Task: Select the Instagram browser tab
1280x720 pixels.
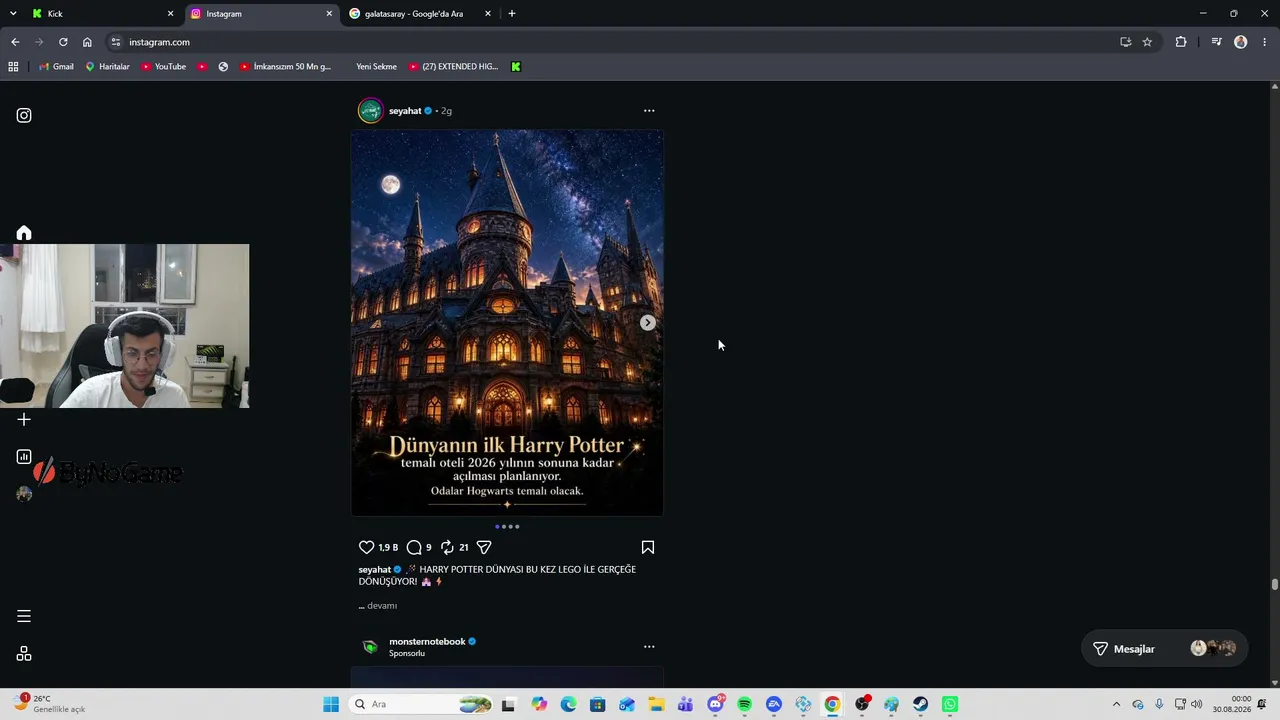Action: click(261, 14)
